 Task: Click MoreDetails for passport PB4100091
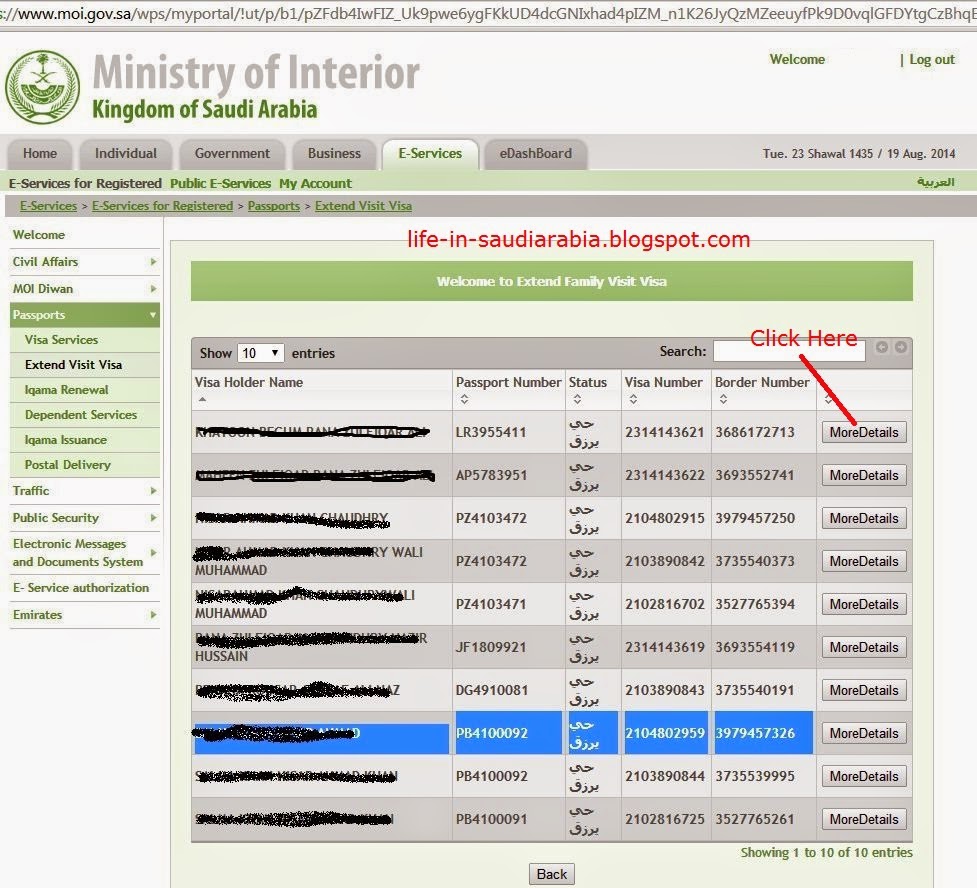(864, 819)
